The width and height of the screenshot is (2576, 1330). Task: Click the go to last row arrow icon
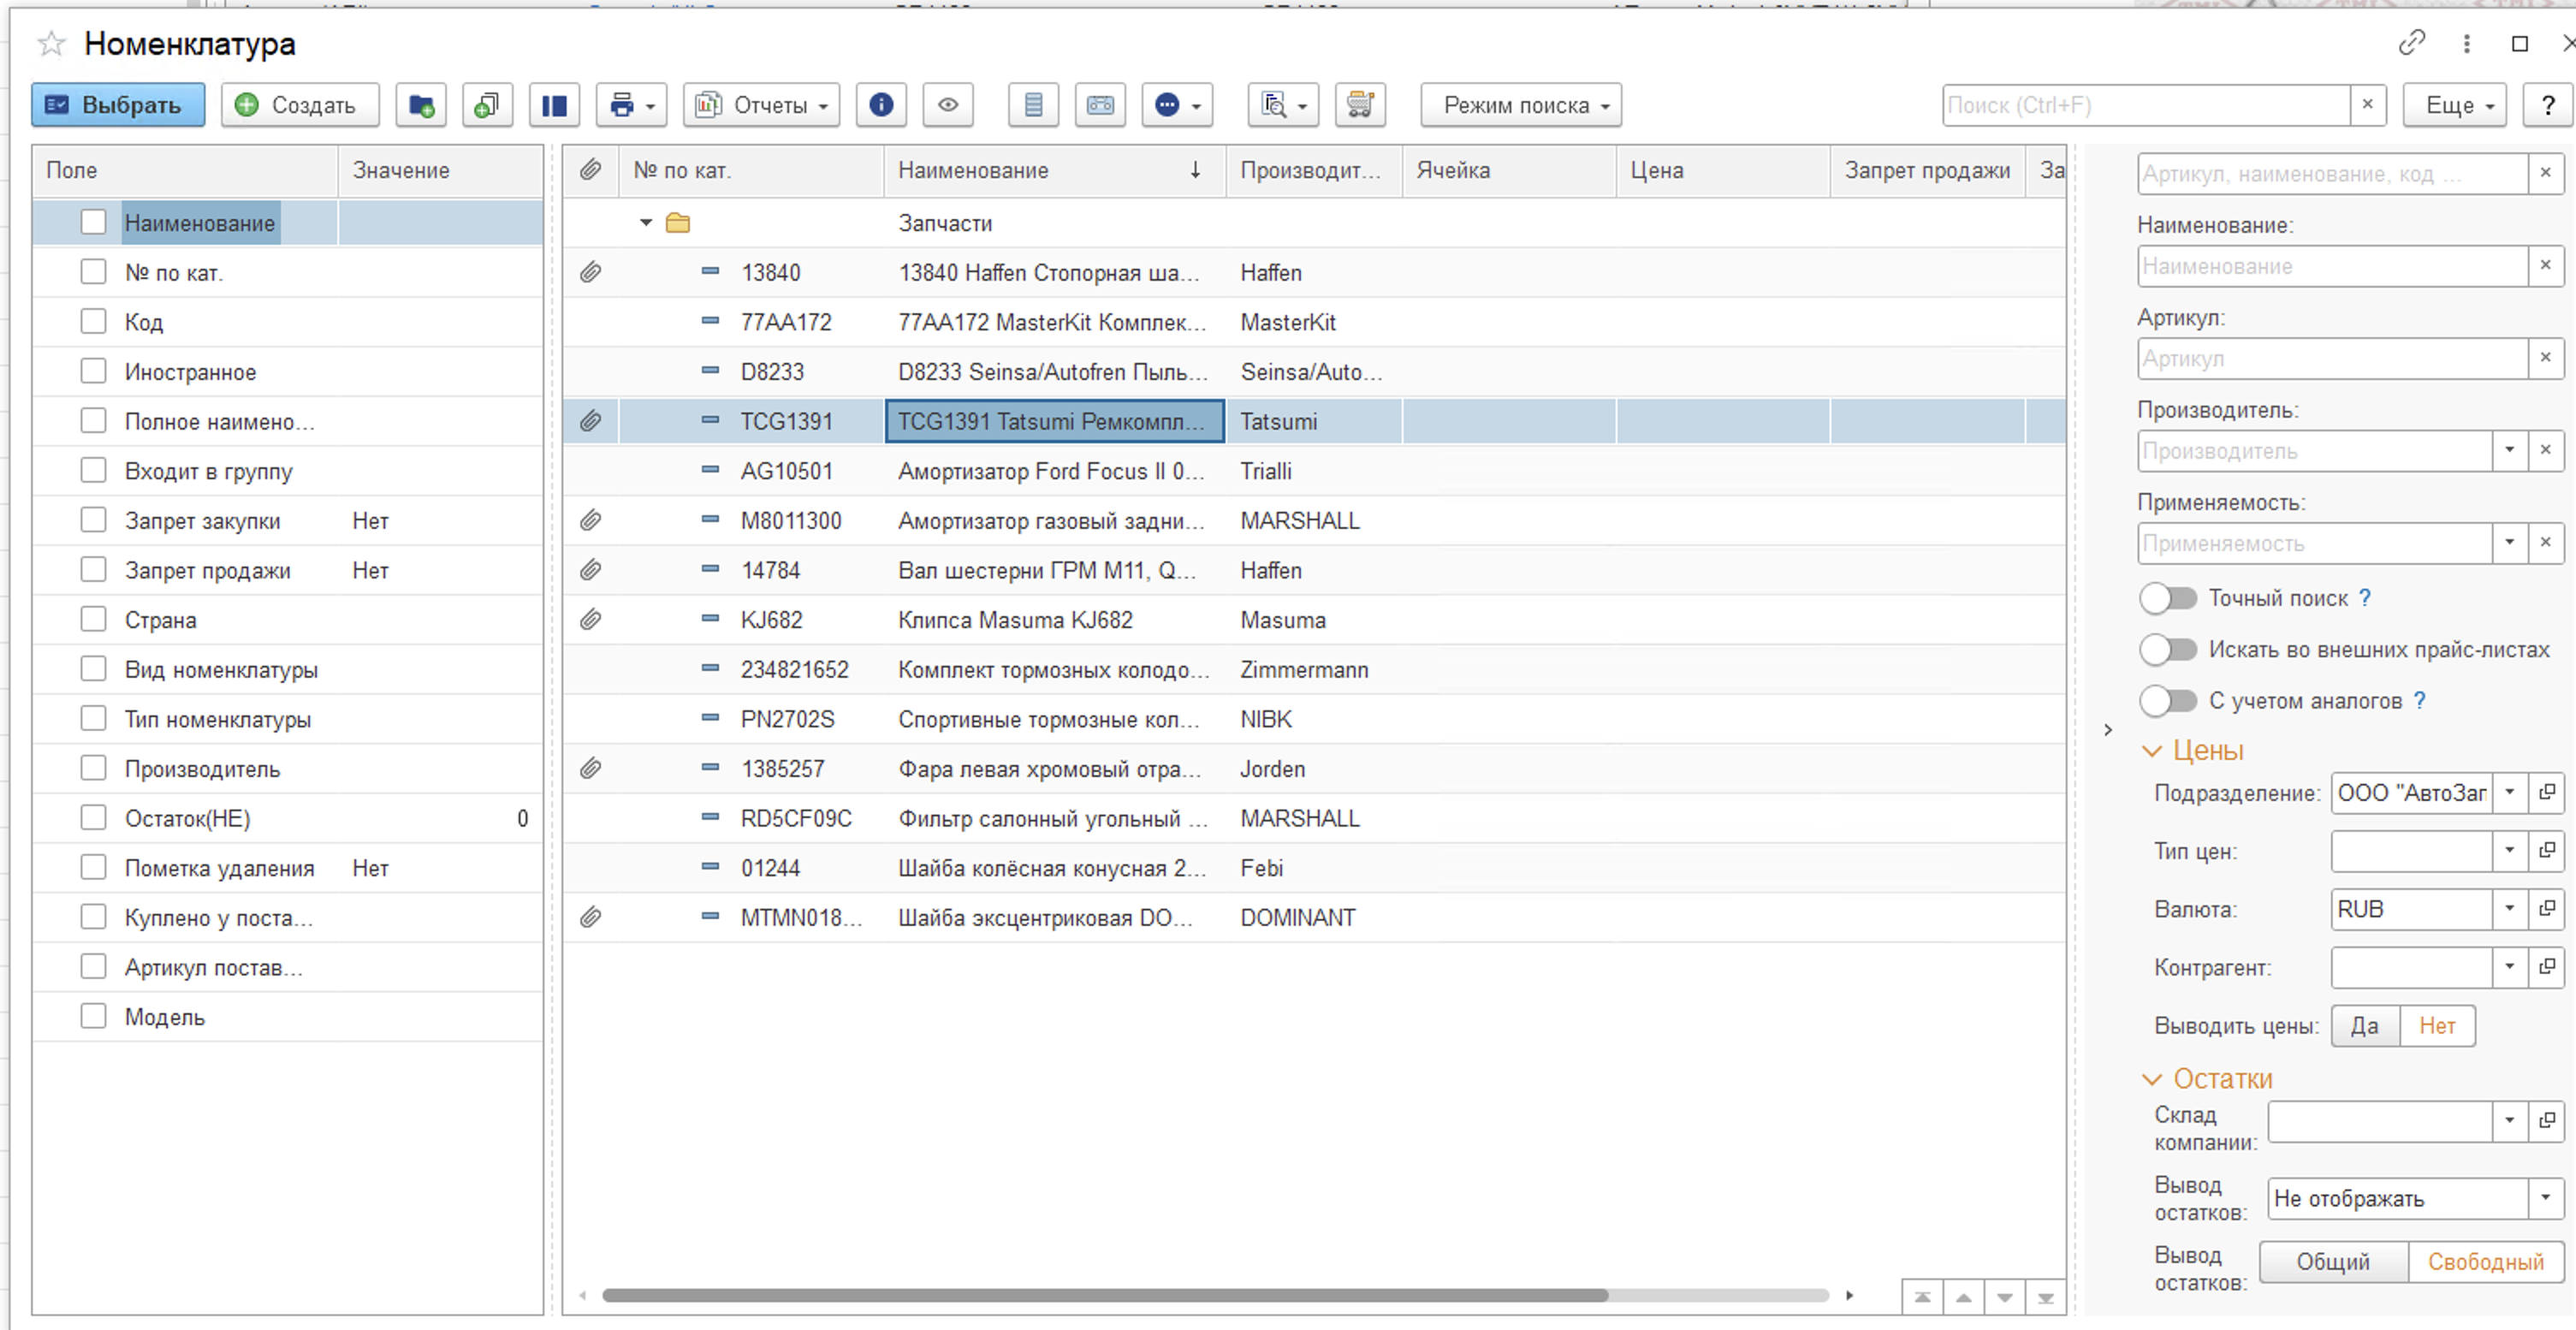point(2046,1298)
